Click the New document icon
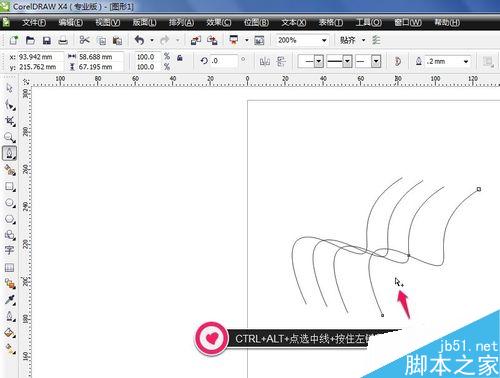The width and height of the screenshot is (500, 378). click(x=13, y=40)
